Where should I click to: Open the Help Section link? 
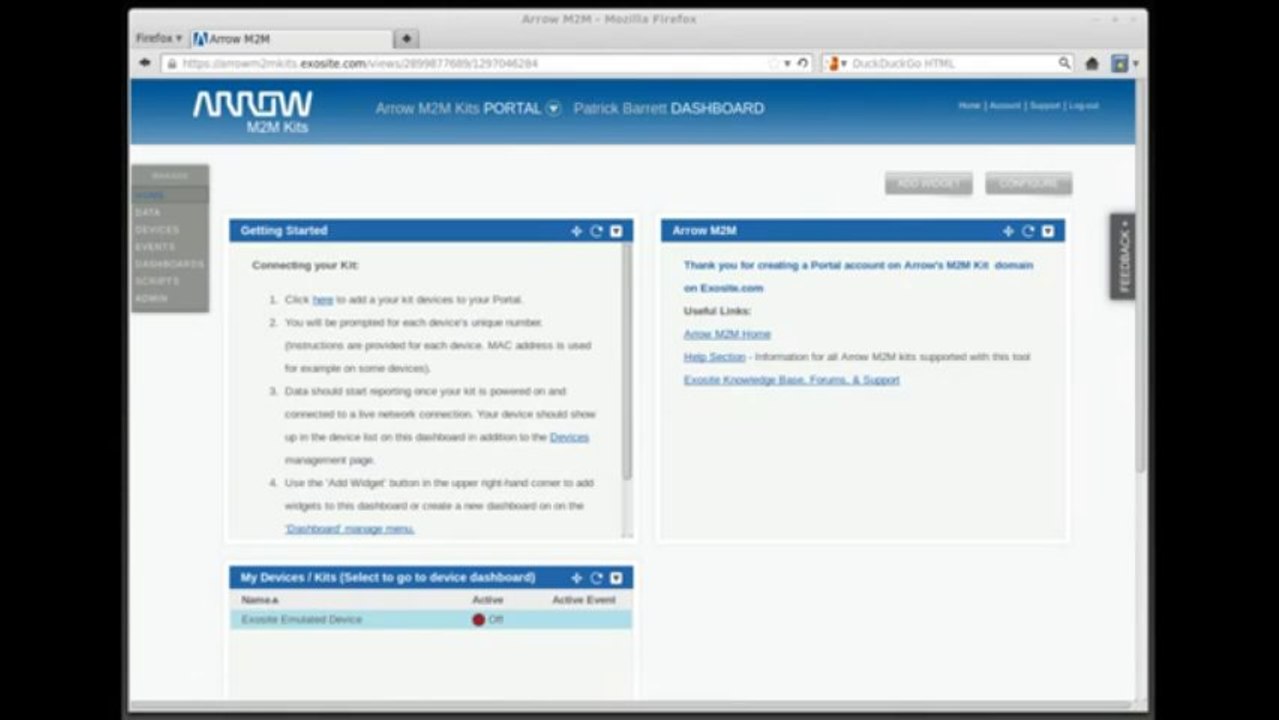click(714, 357)
